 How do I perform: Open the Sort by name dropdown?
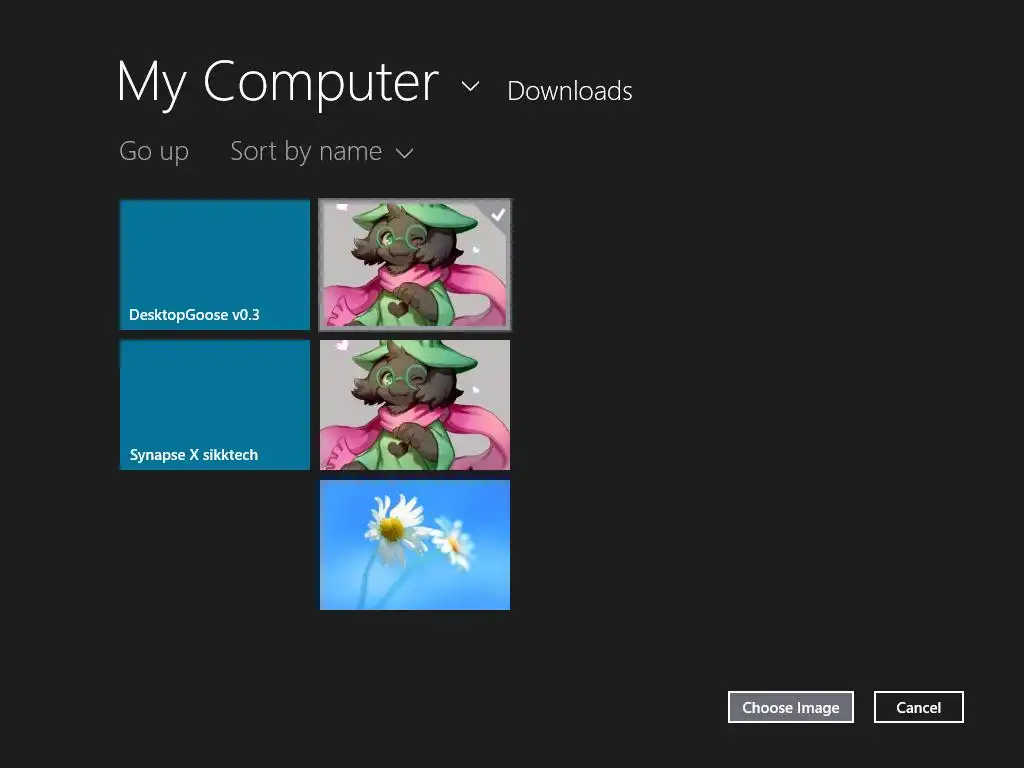(322, 152)
